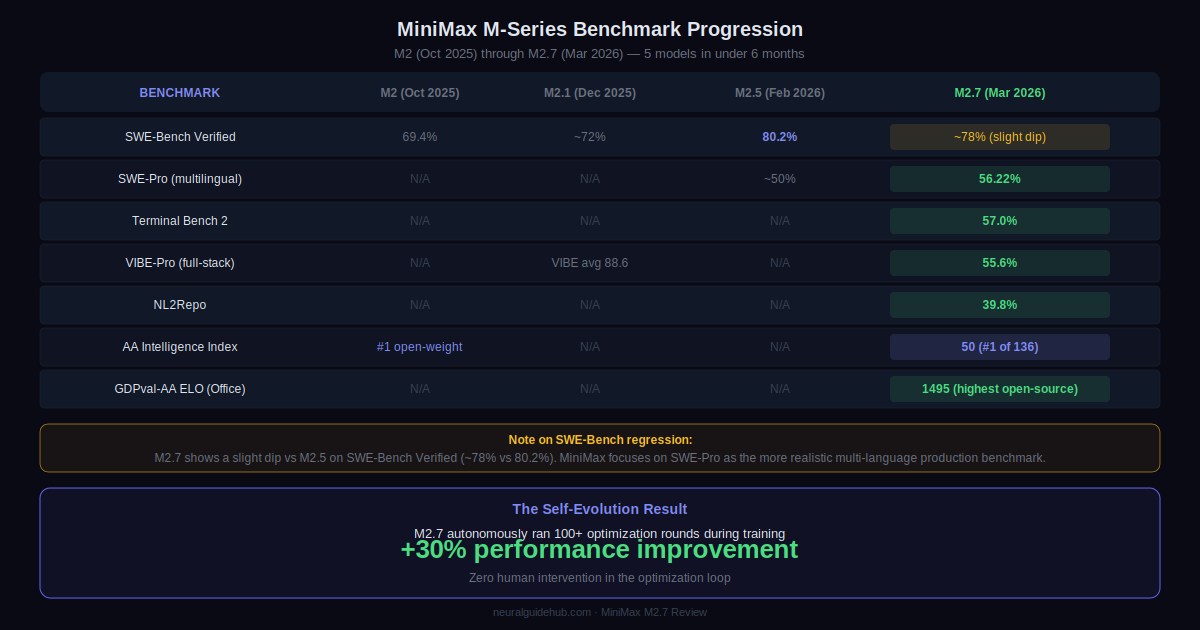Click the M2.5 (Feb 2026) column header
The width and height of the screenshot is (1200, 630).
click(780, 93)
